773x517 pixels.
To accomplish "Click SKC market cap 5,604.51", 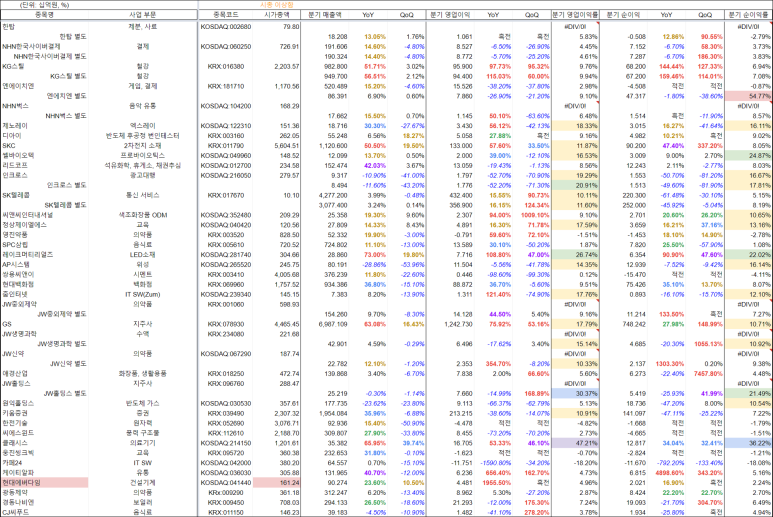I will (286, 145).
